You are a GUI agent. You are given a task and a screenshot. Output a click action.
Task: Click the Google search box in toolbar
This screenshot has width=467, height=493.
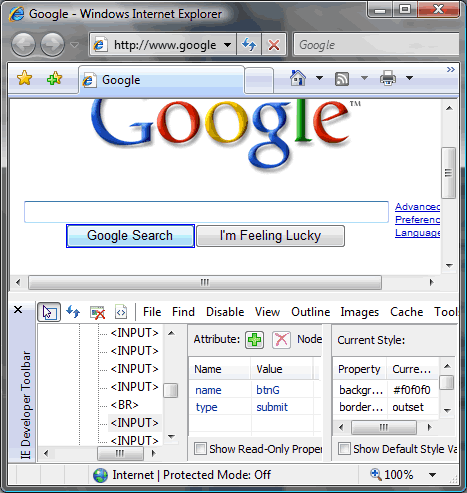coord(376,44)
